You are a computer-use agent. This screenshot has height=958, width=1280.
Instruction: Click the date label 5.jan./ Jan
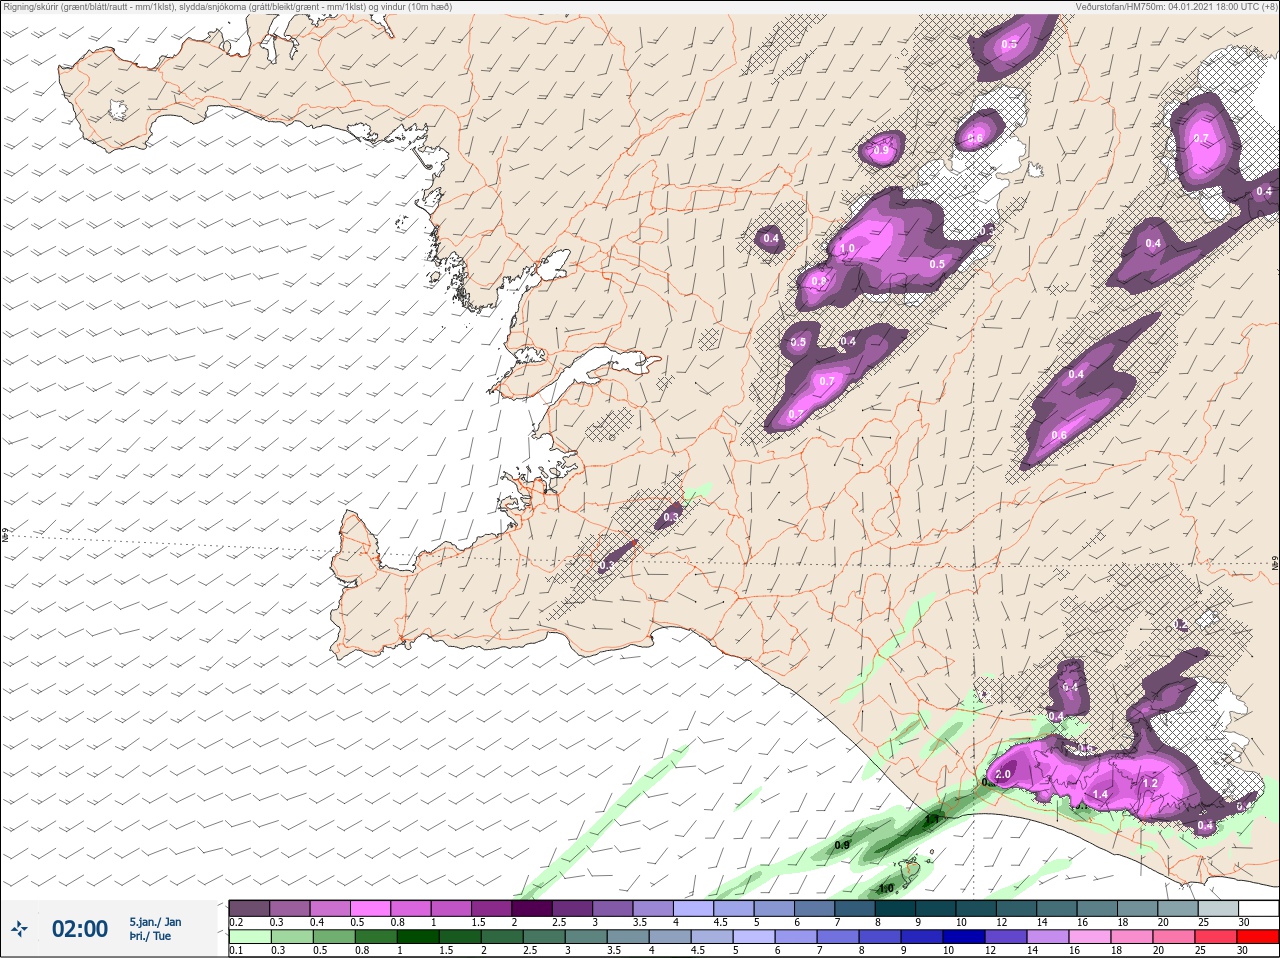tap(155, 921)
